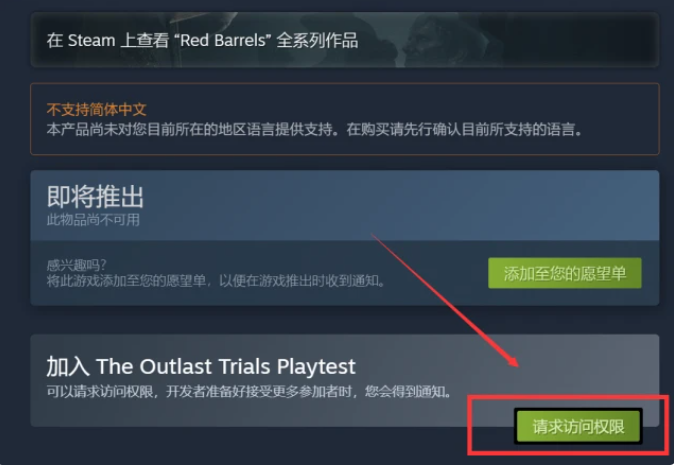This screenshot has width=674, height=465.
Task: Open the Red Barrels franchise banner
Action: [x=345, y=40]
